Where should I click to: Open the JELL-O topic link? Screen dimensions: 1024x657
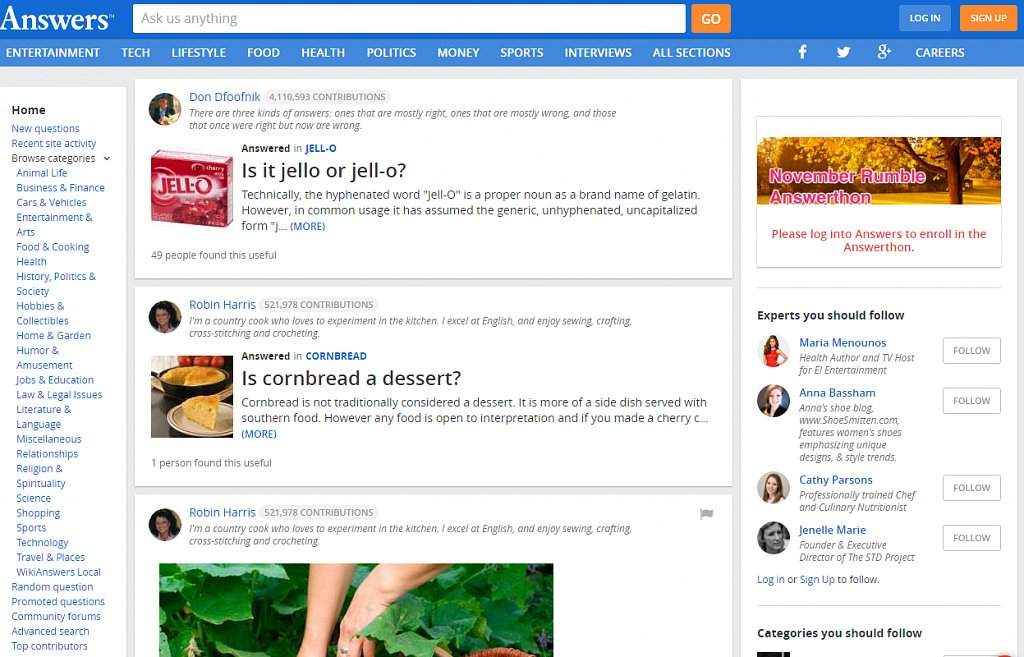(321, 148)
